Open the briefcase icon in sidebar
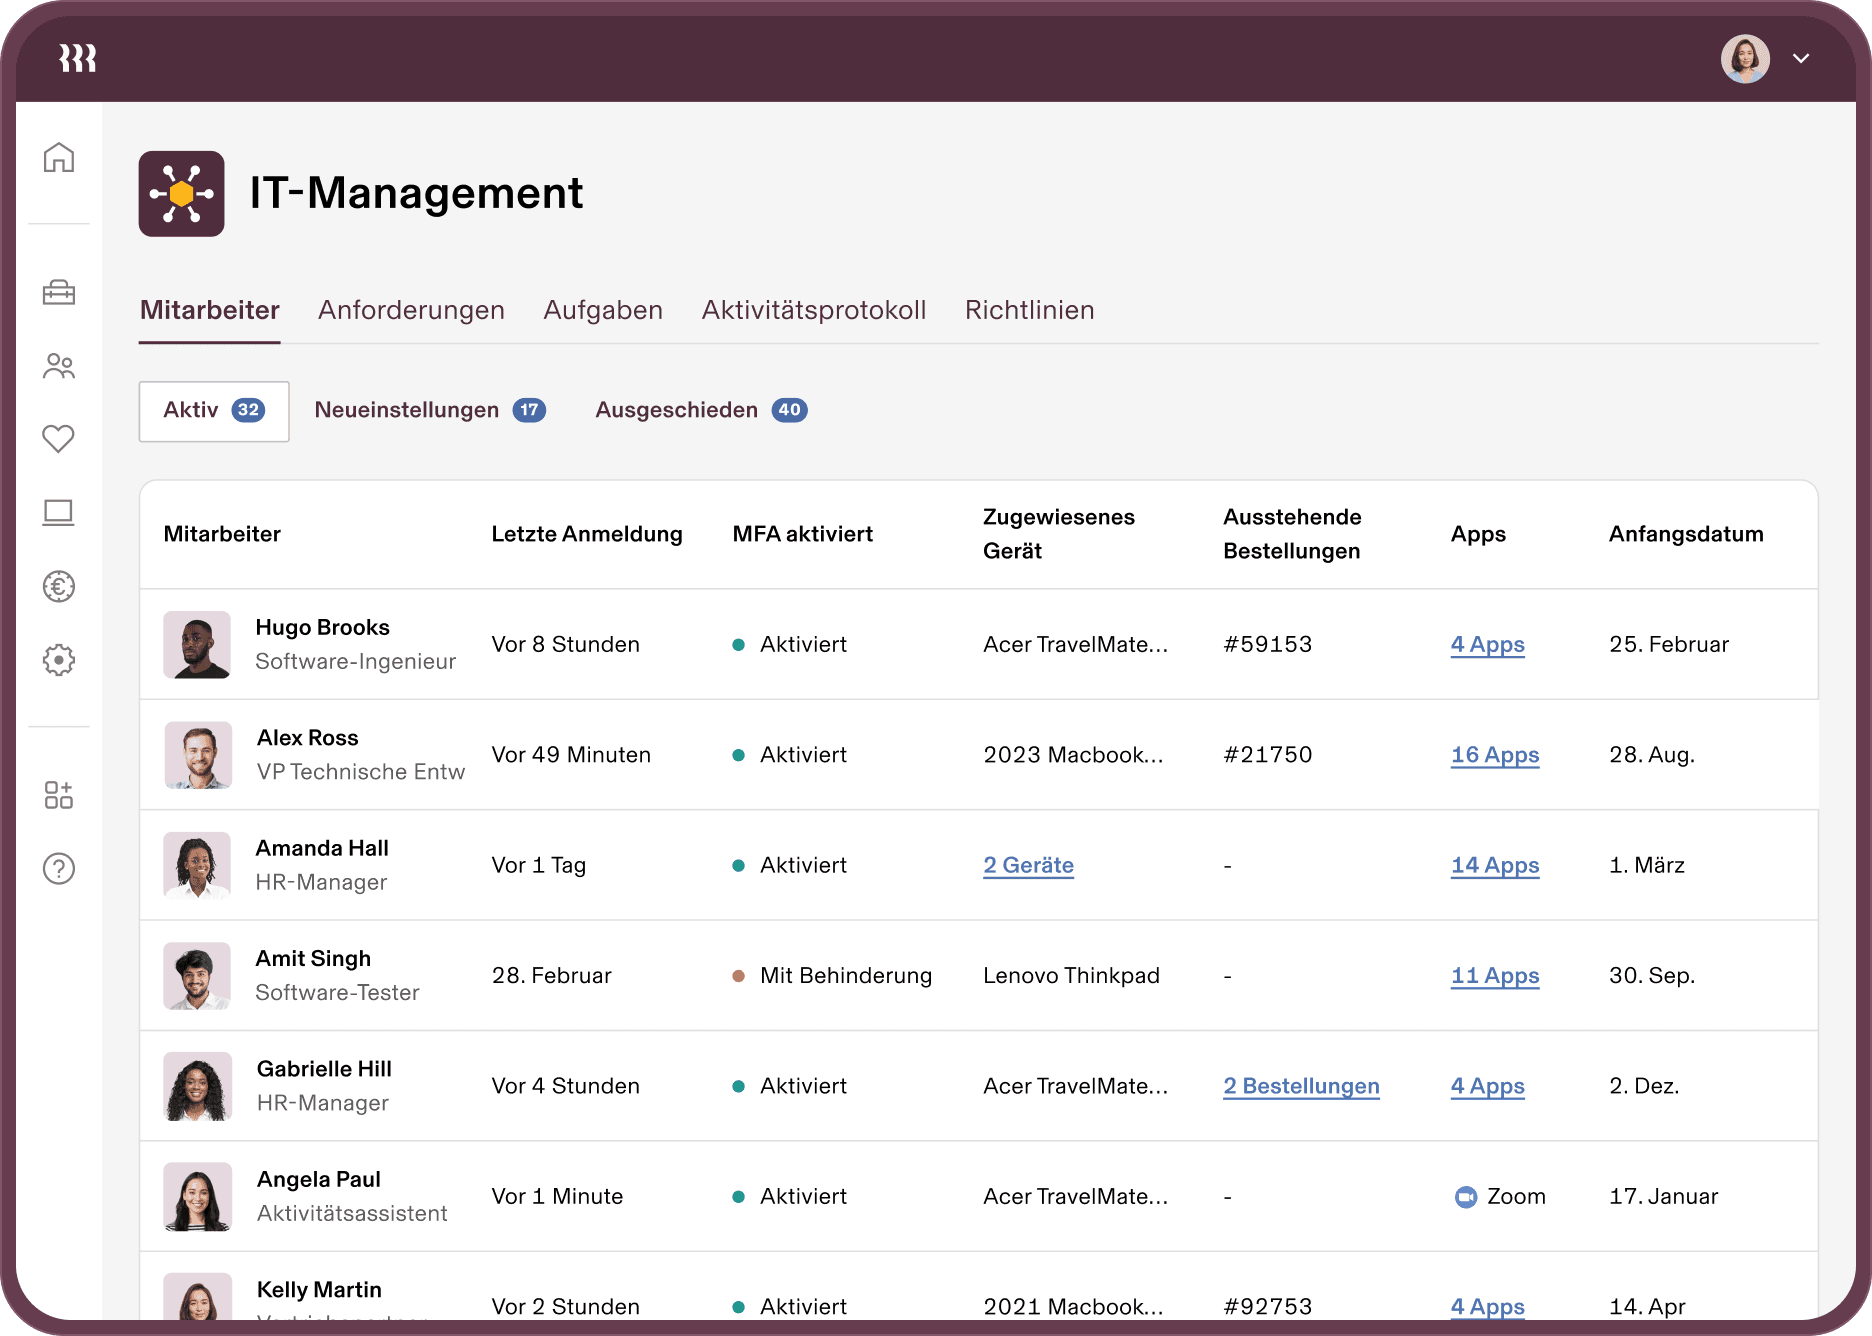This screenshot has height=1336, width=1872. tap(59, 292)
